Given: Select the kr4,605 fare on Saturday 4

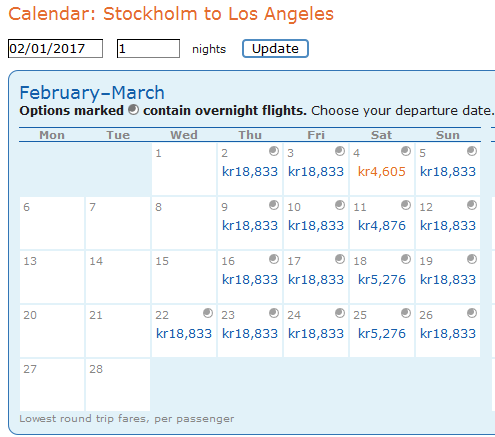Looking at the screenshot, I should [x=382, y=172].
